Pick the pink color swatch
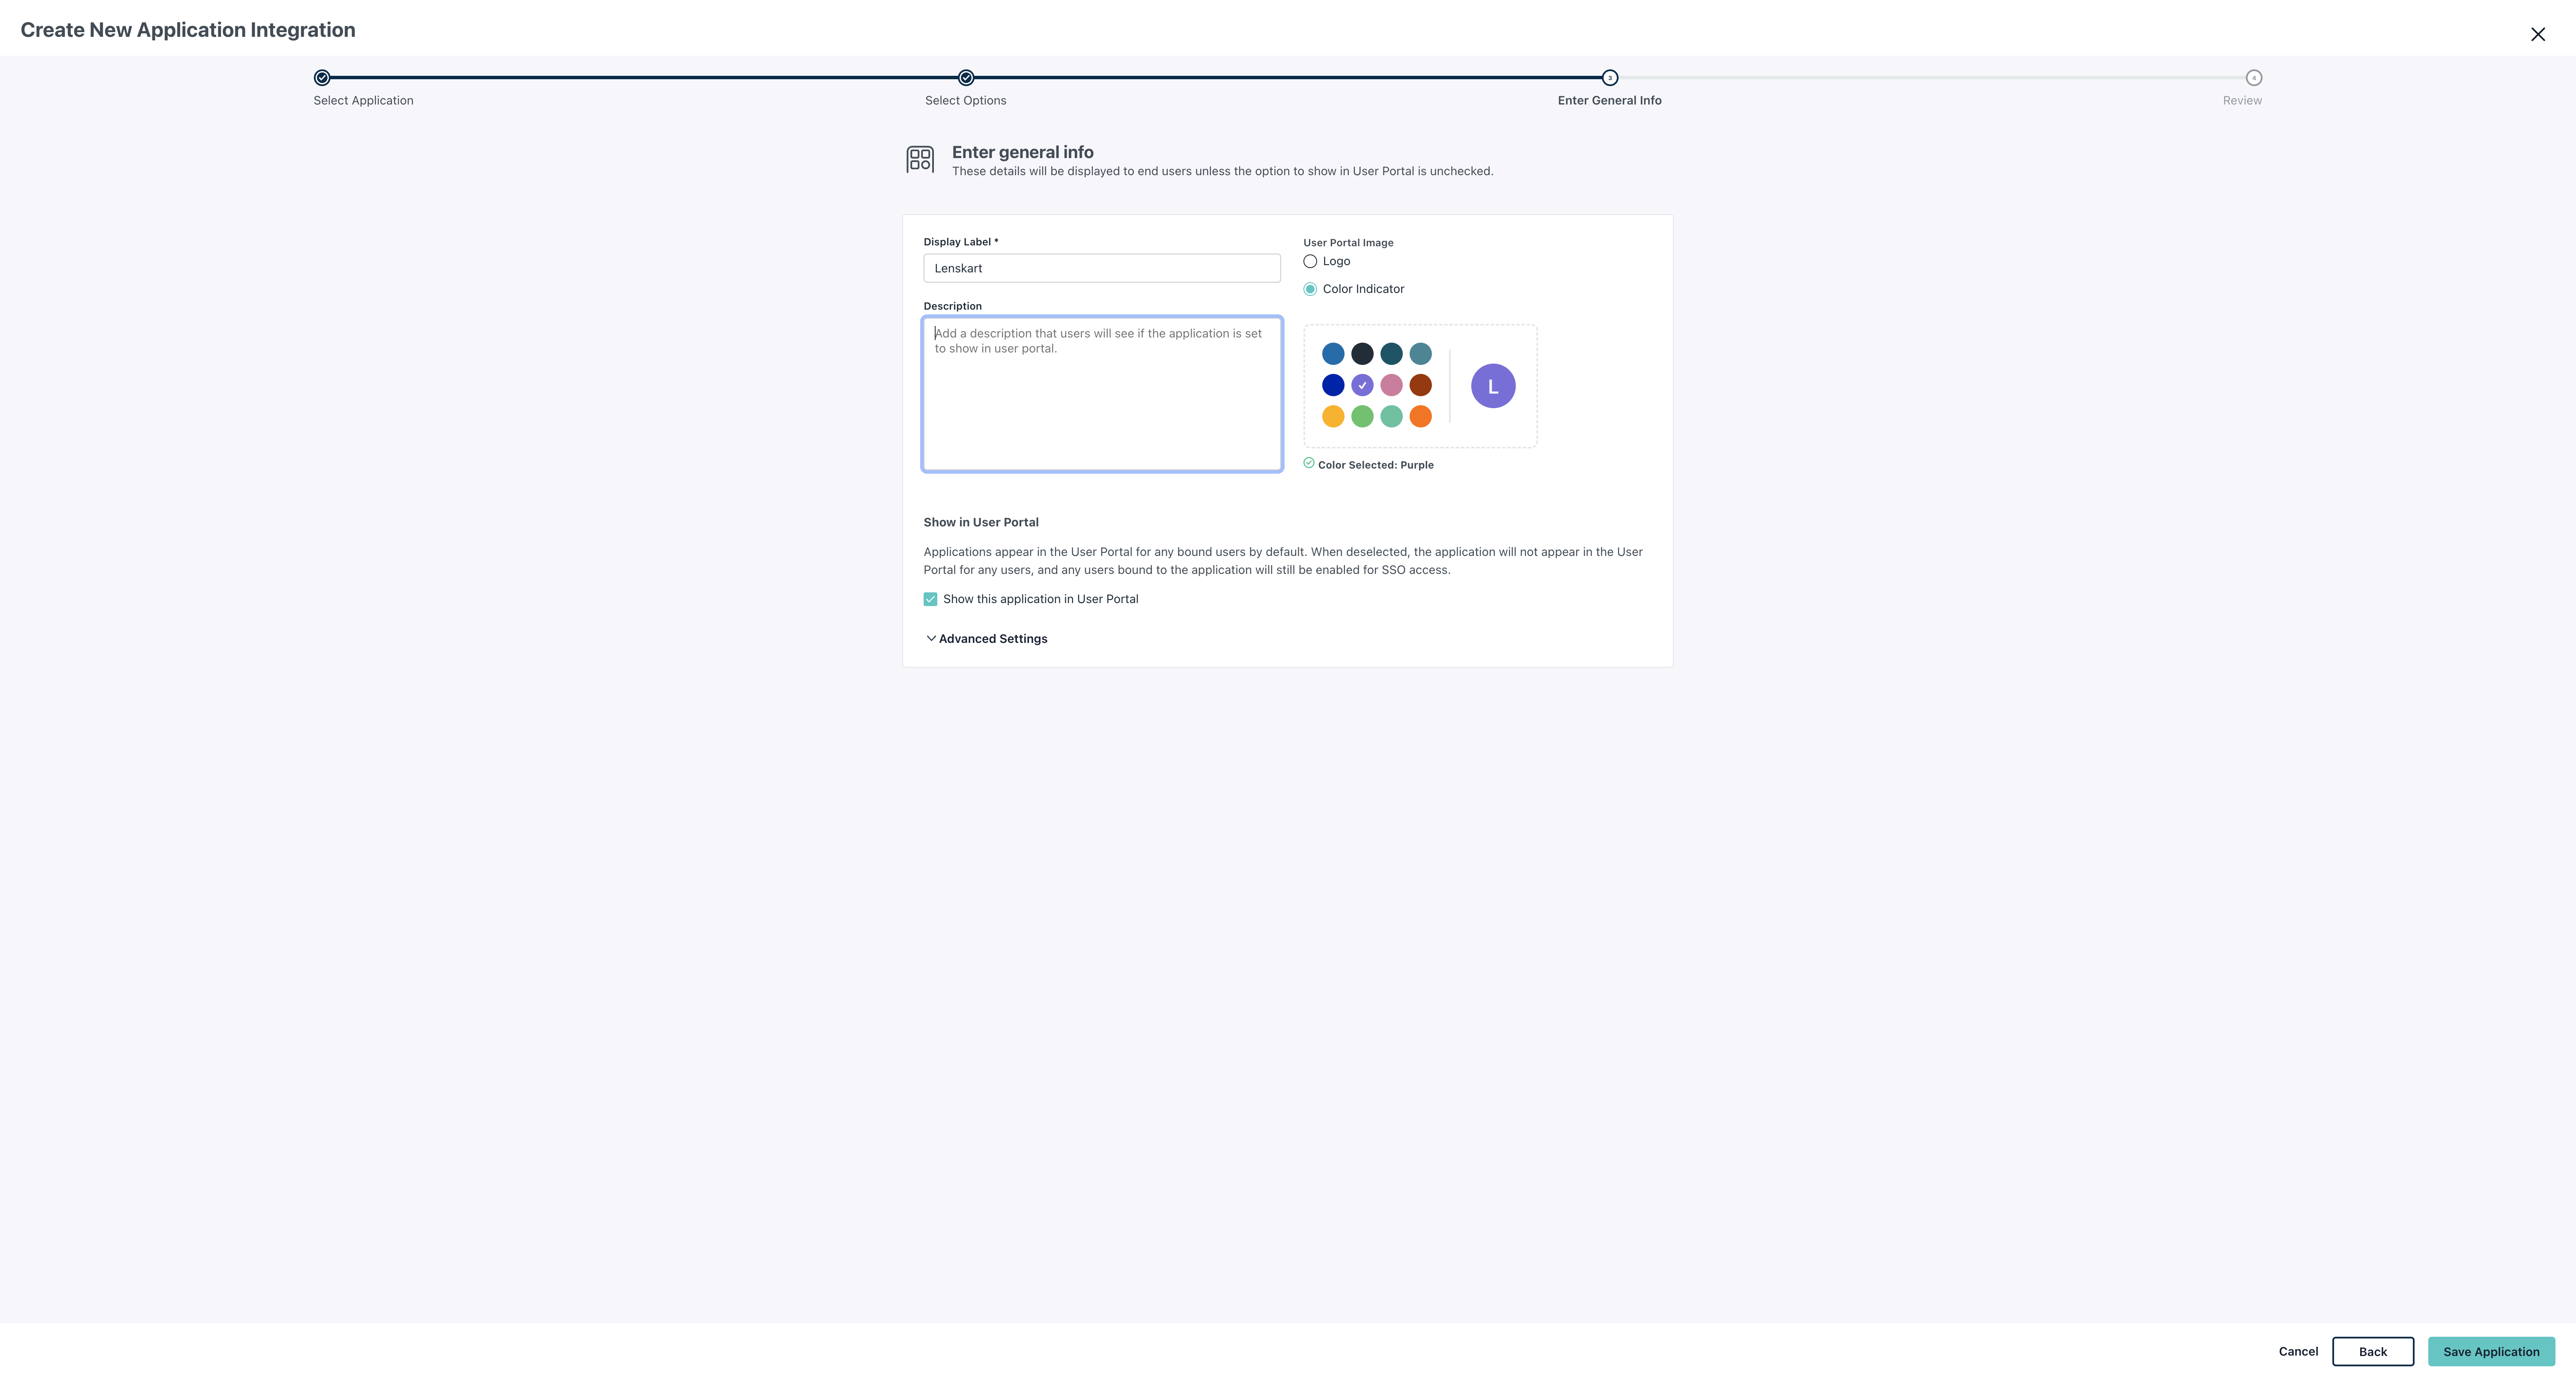Image resolution: width=2576 pixels, height=1380 pixels. click(x=1391, y=385)
